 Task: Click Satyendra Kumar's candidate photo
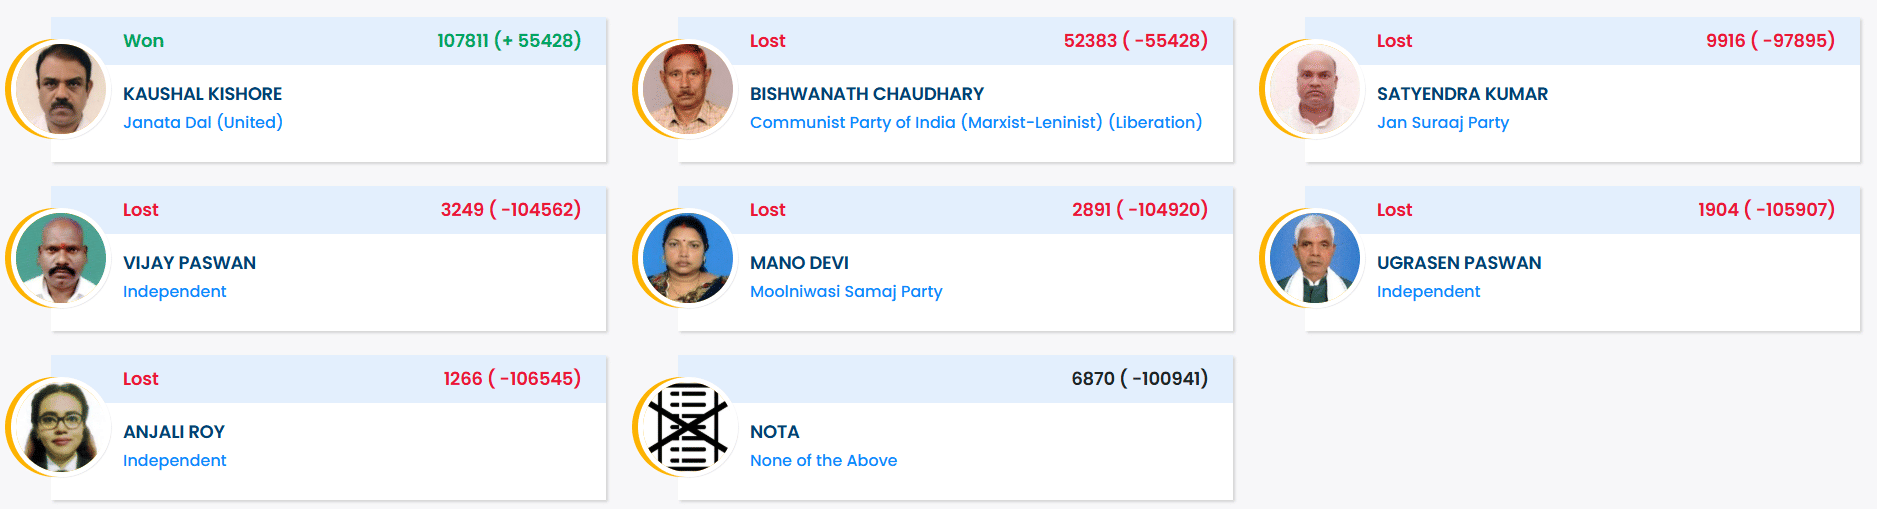point(1315,89)
